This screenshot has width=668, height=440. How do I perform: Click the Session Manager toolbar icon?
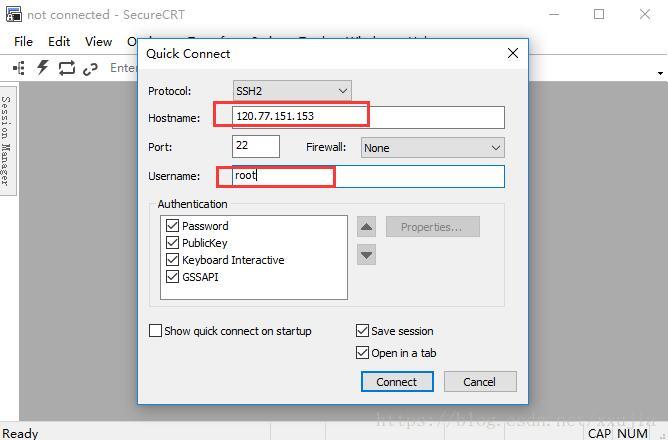point(19,68)
